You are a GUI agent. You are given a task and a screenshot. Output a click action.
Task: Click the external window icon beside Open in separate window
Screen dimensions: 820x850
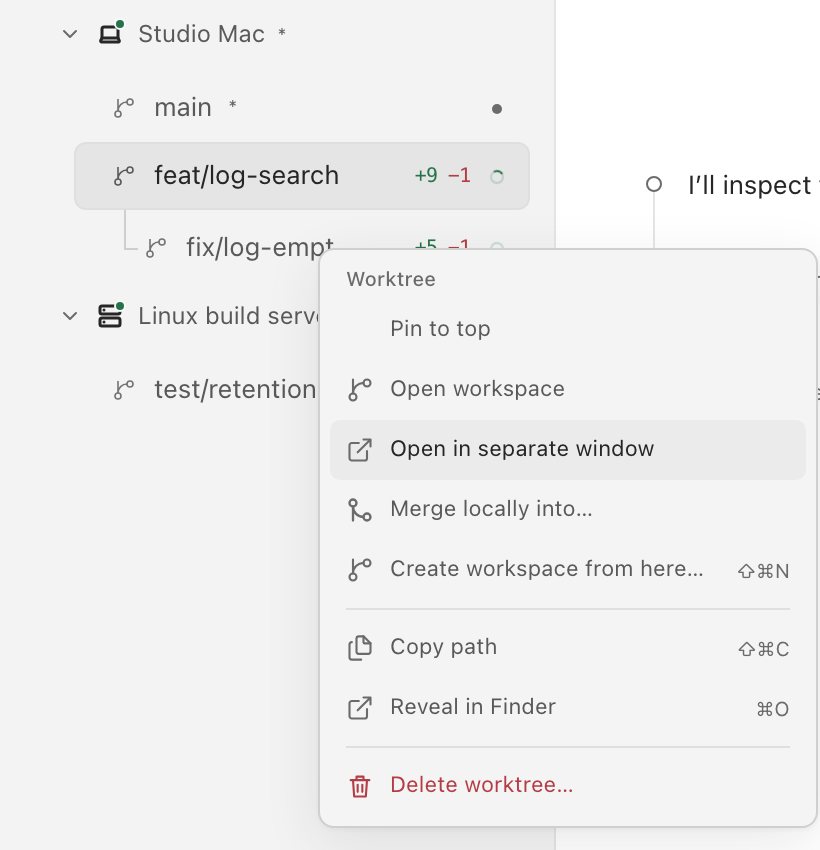click(360, 450)
